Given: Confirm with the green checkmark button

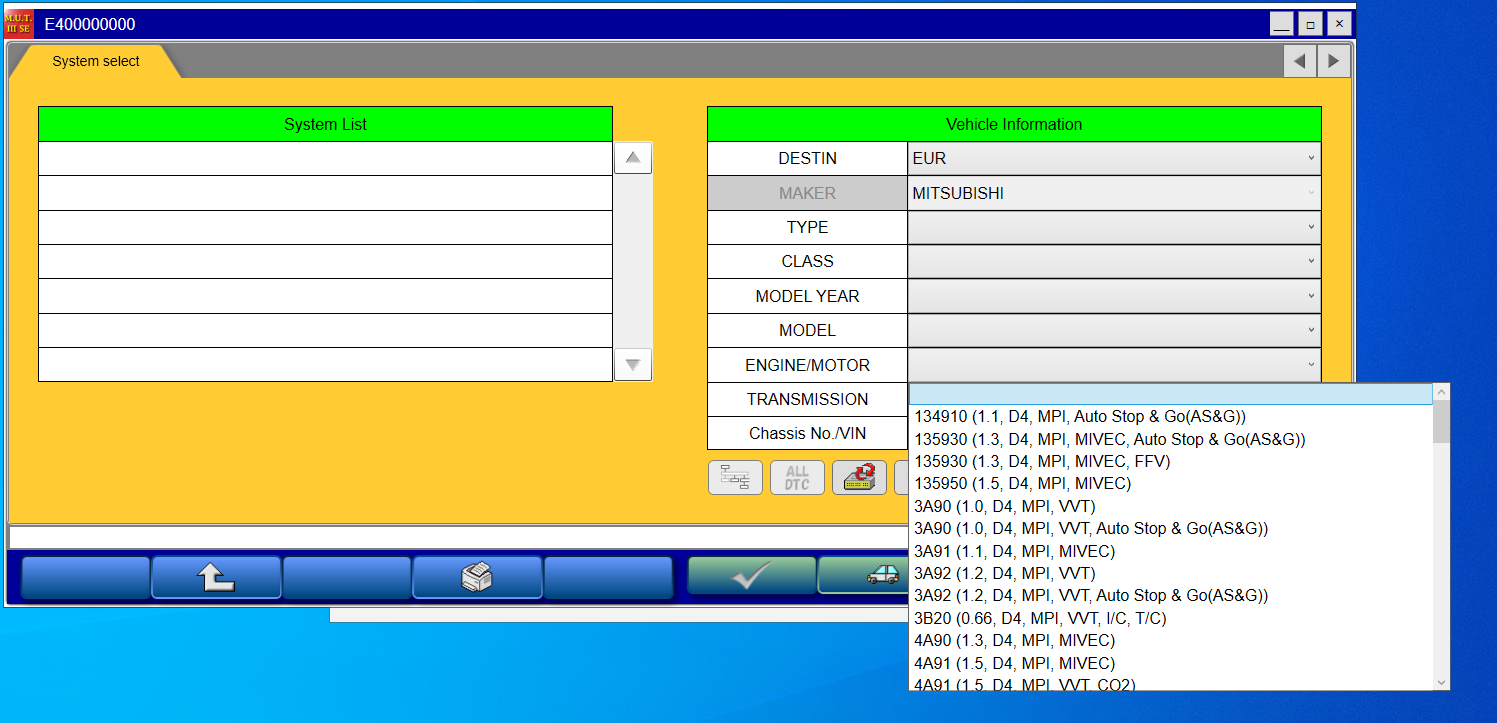Looking at the screenshot, I should [750, 576].
